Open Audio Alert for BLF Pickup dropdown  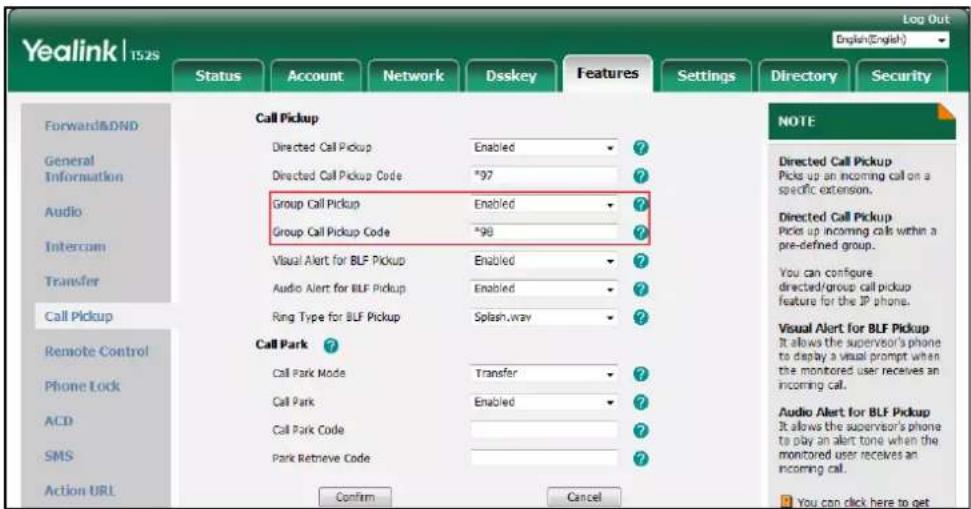coord(544,289)
